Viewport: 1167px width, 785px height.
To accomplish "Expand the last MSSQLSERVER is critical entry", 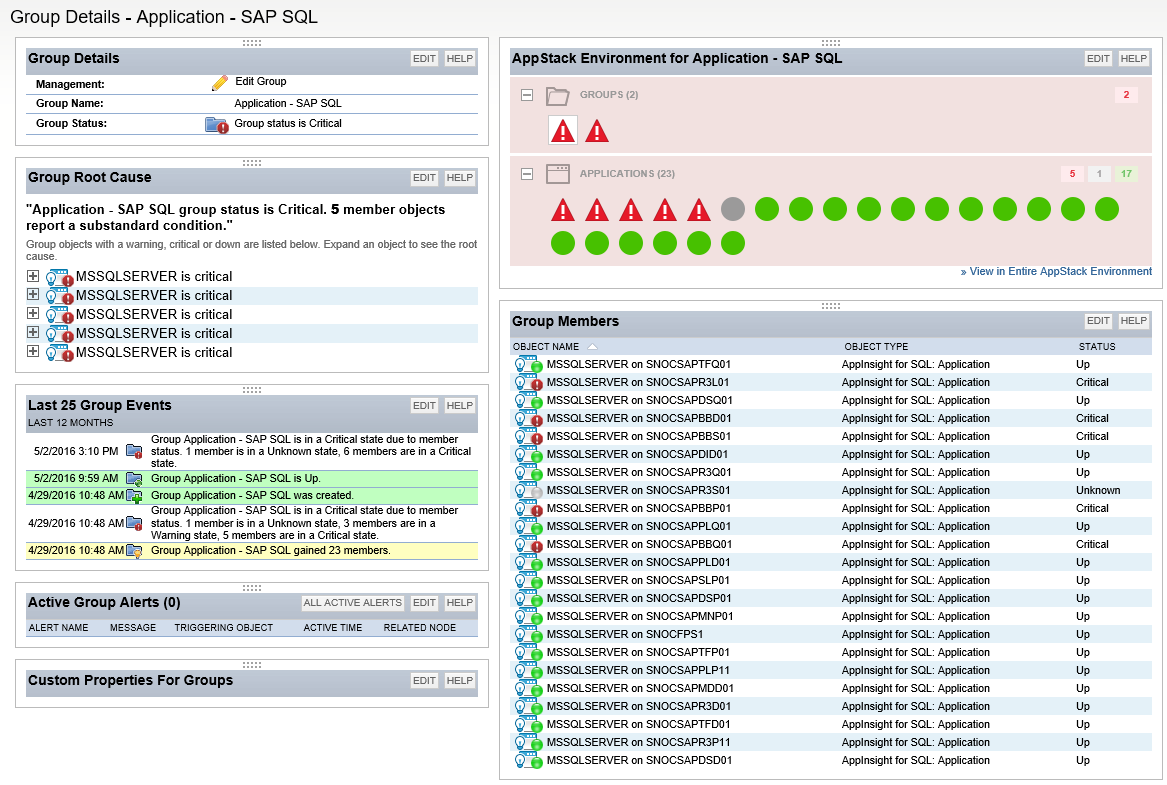I will click(33, 352).
